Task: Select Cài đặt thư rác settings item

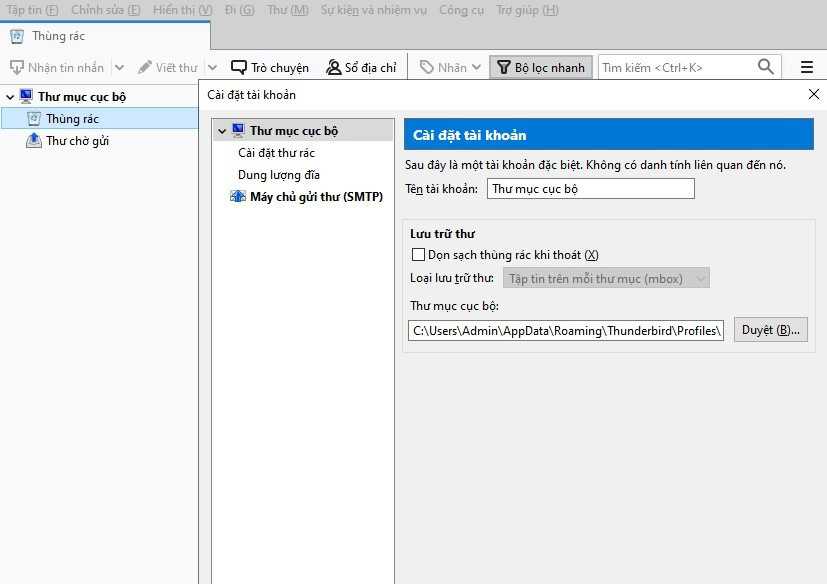Action: click(276, 153)
